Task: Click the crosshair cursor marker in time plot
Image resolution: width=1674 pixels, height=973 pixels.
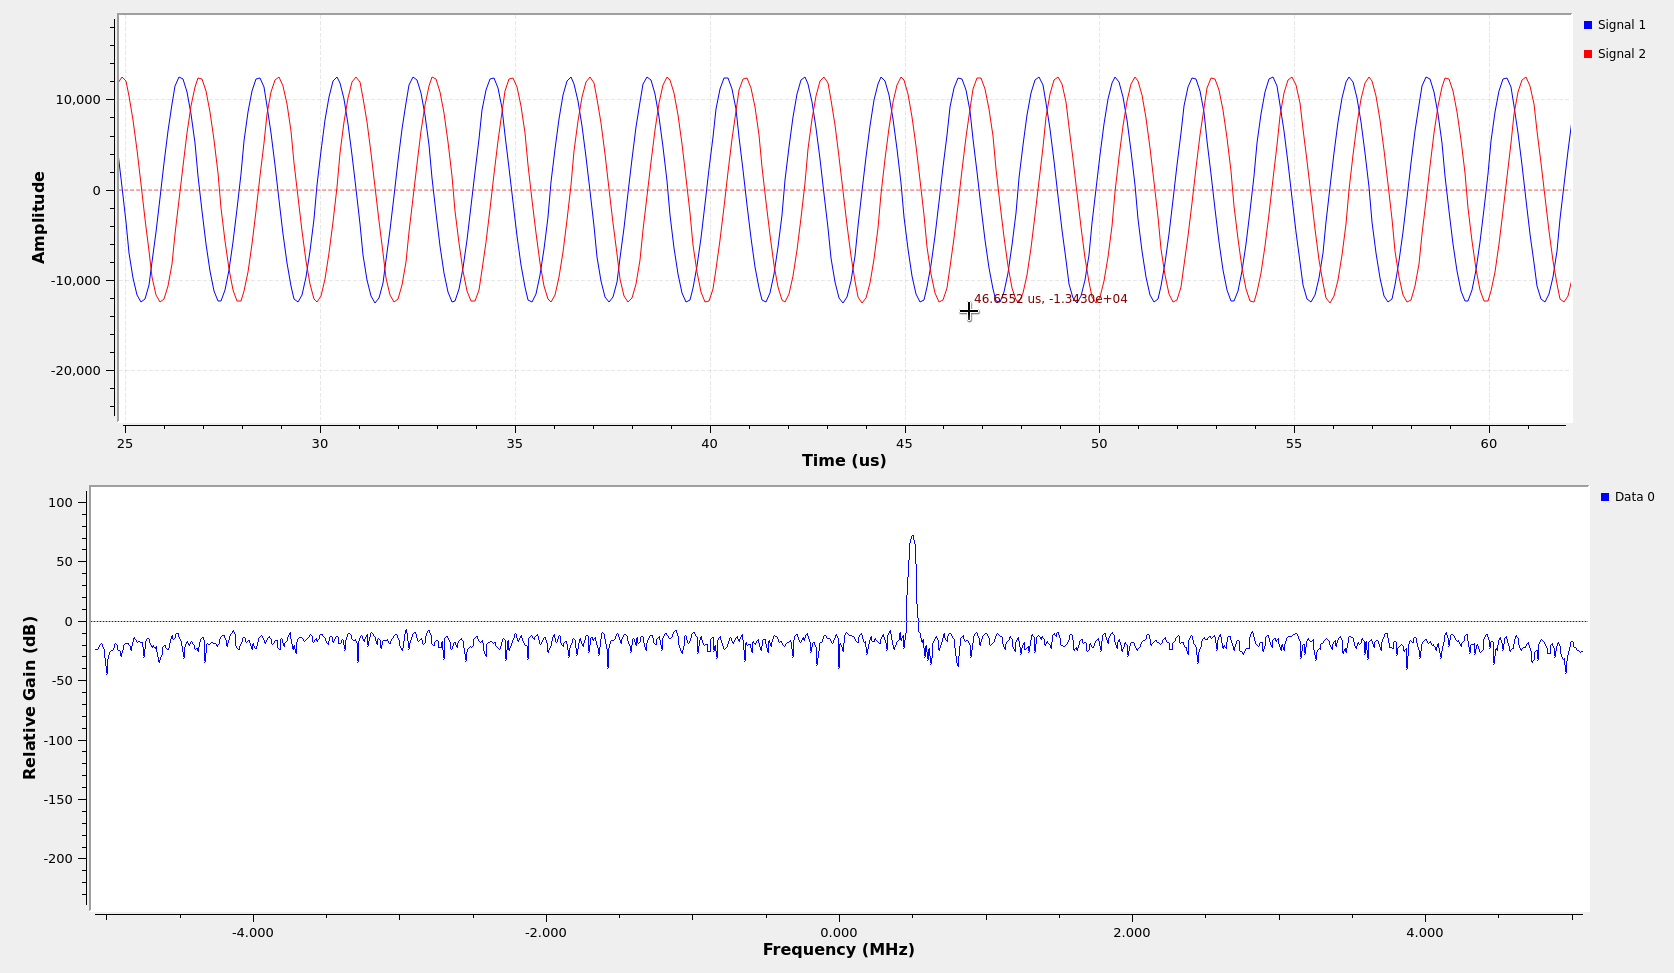Action: 968,311
